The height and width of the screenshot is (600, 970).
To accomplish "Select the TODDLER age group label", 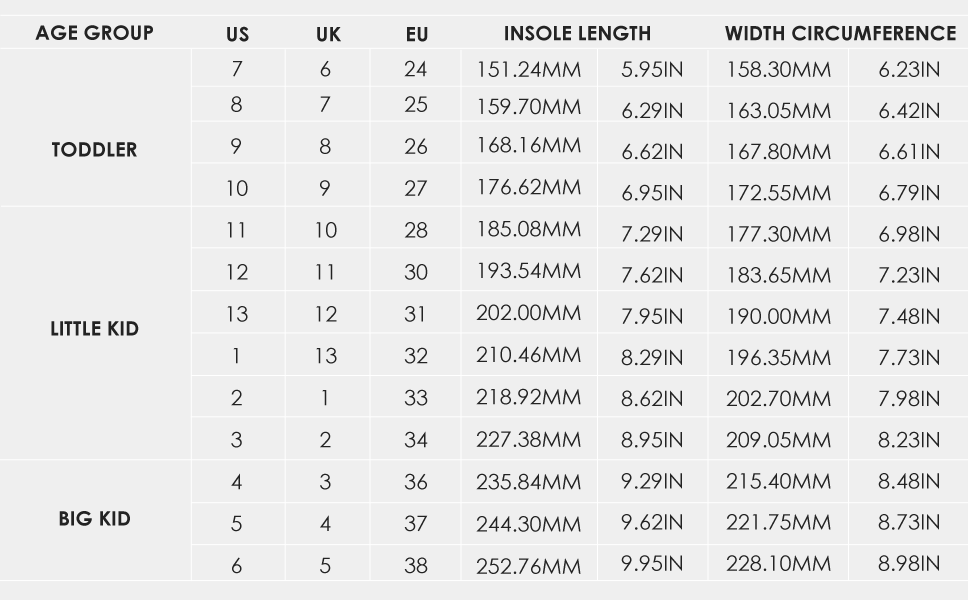I will (94, 150).
